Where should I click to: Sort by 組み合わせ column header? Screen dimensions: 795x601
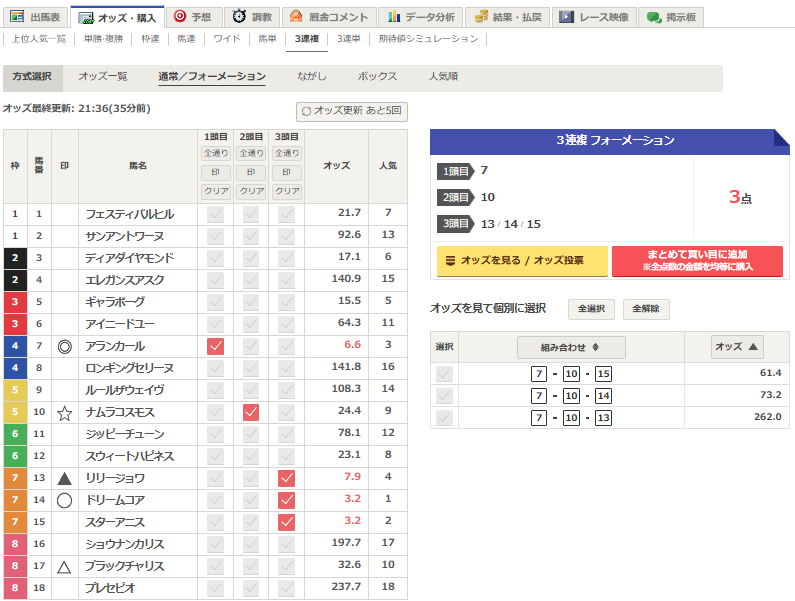pos(571,347)
